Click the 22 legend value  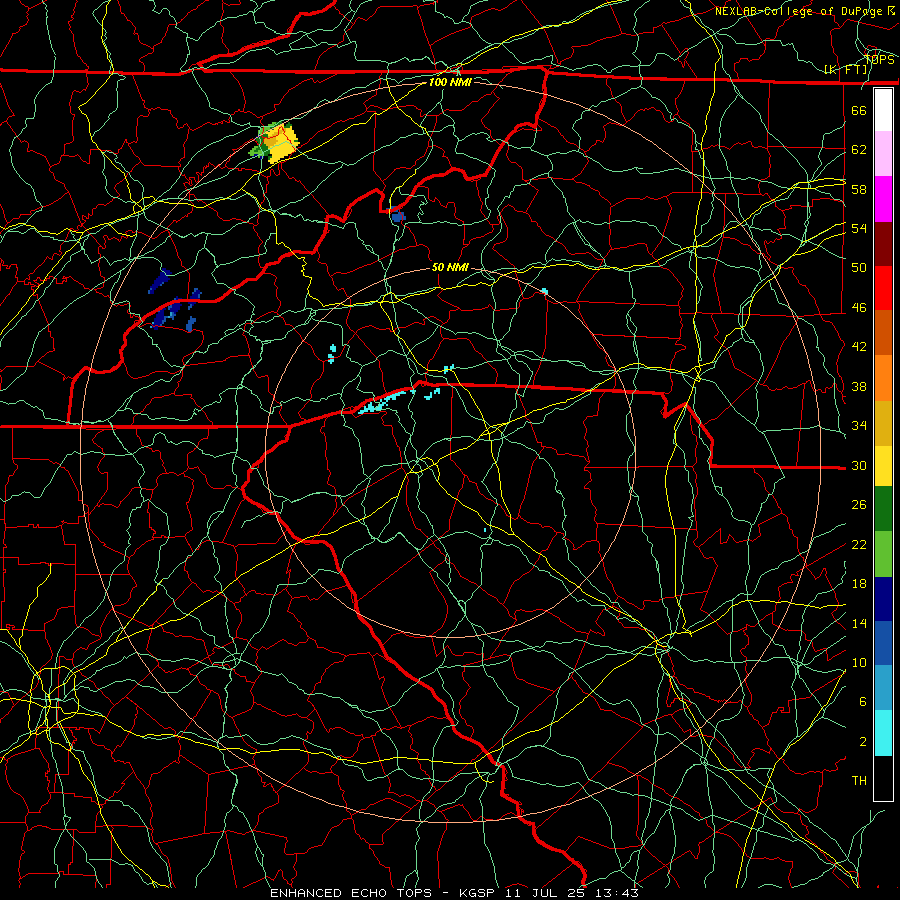[859, 544]
